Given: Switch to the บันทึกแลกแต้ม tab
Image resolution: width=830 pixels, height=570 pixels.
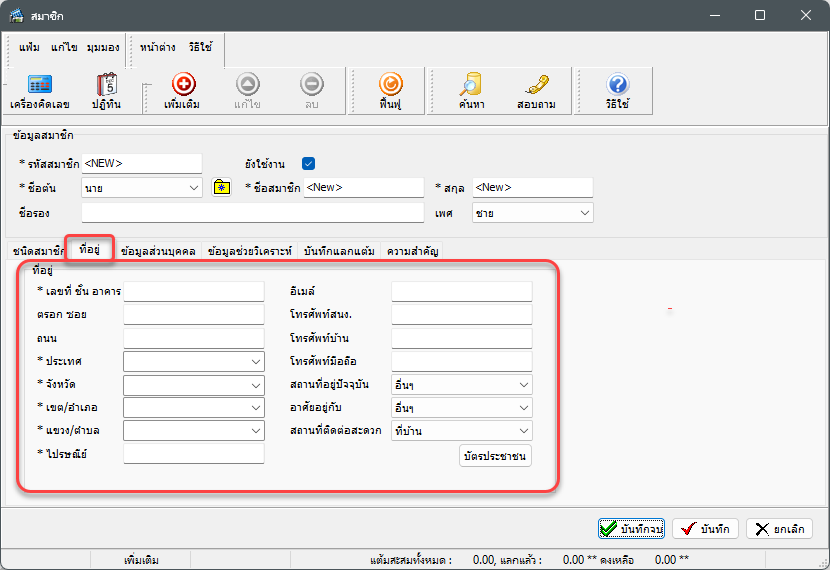Looking at the screenshot, I should [x=341, y=251].
